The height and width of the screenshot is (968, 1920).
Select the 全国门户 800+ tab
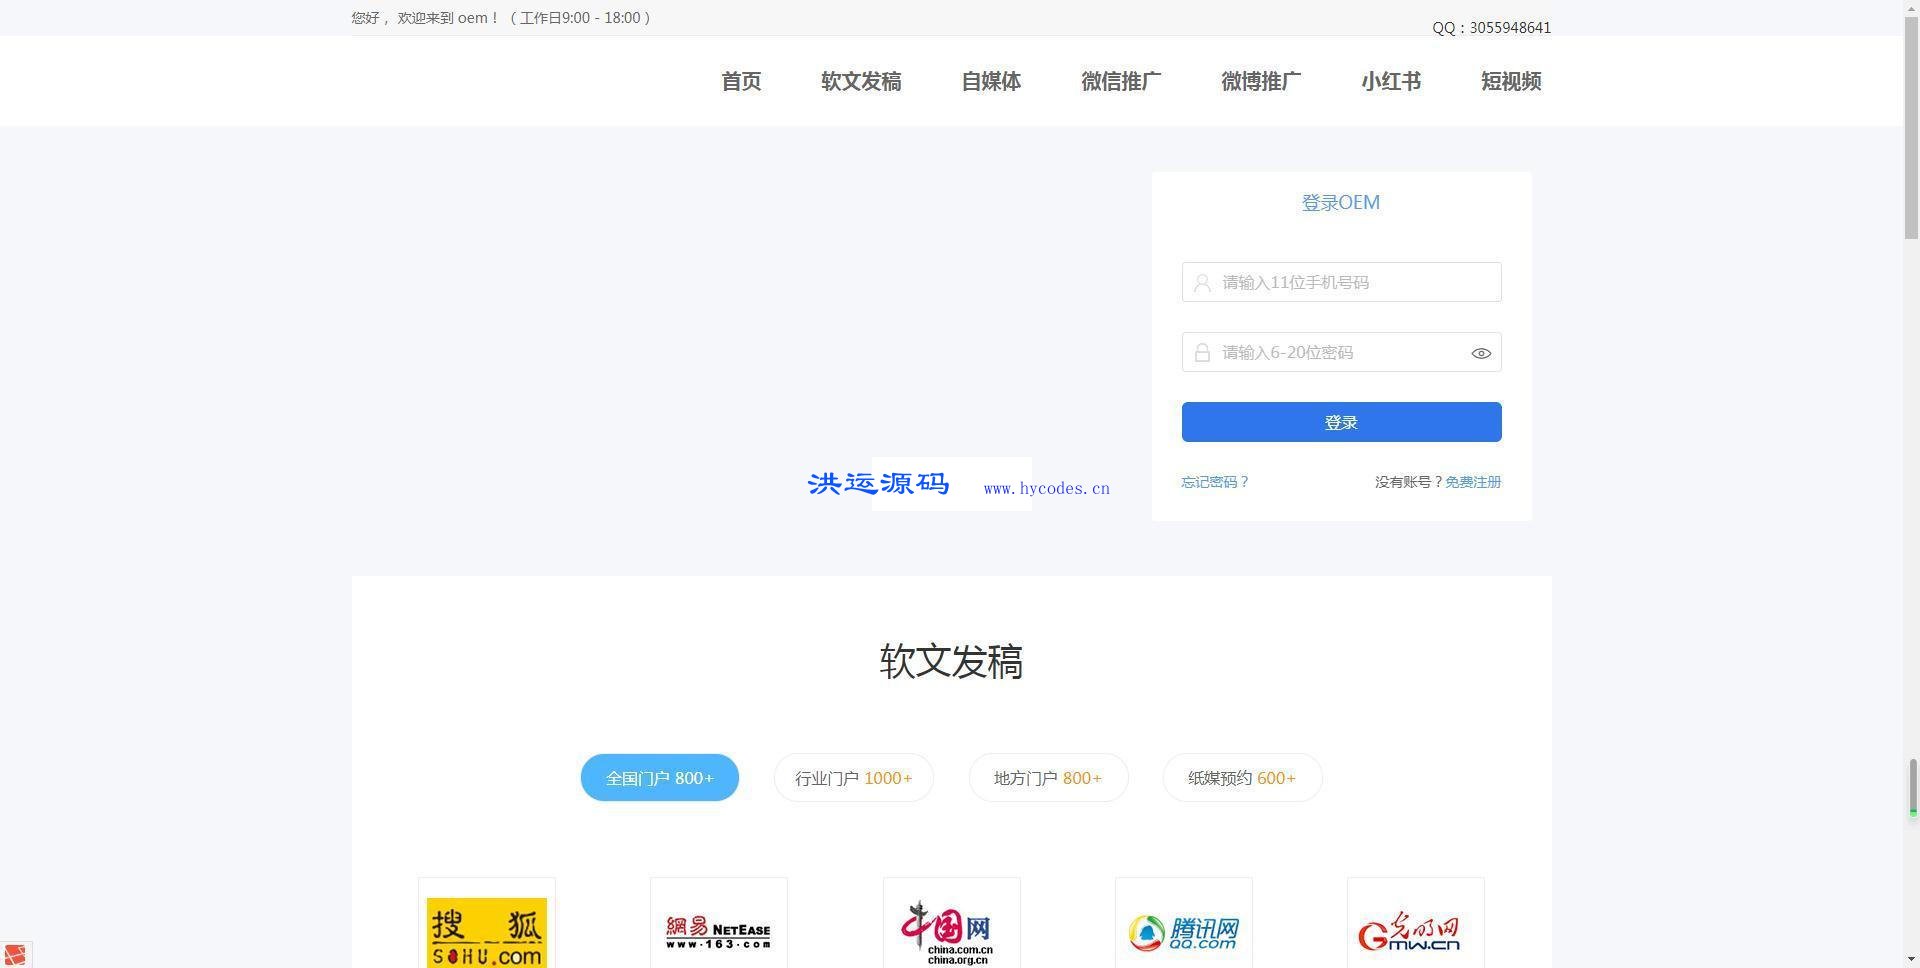click(x=660, y=778)
